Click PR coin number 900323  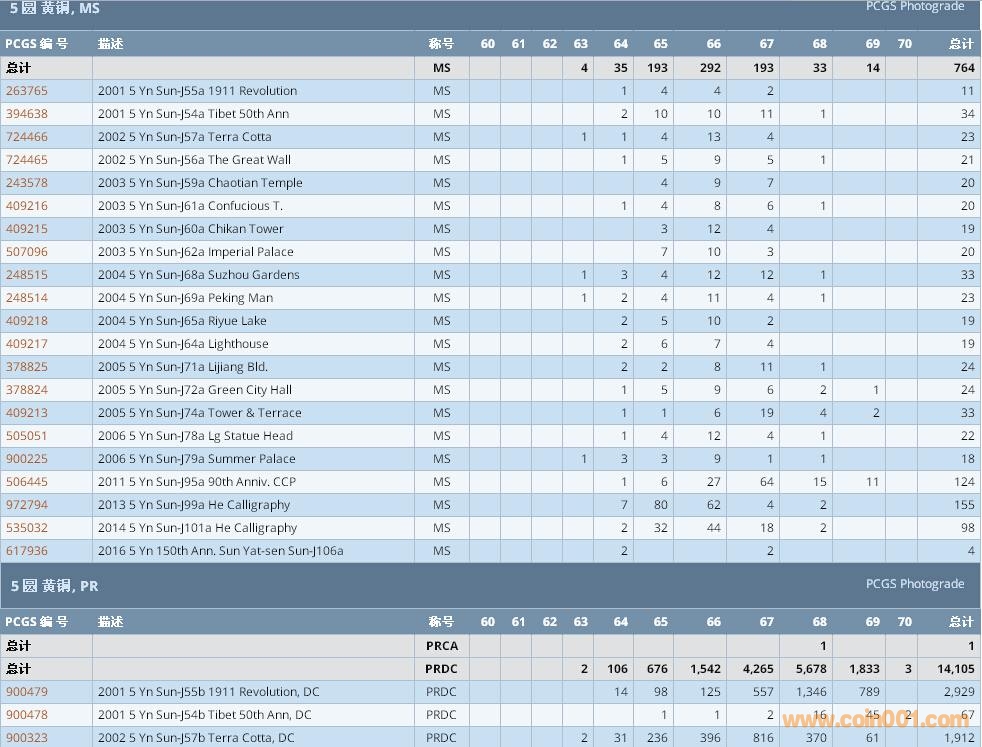[x=27, y=738]
